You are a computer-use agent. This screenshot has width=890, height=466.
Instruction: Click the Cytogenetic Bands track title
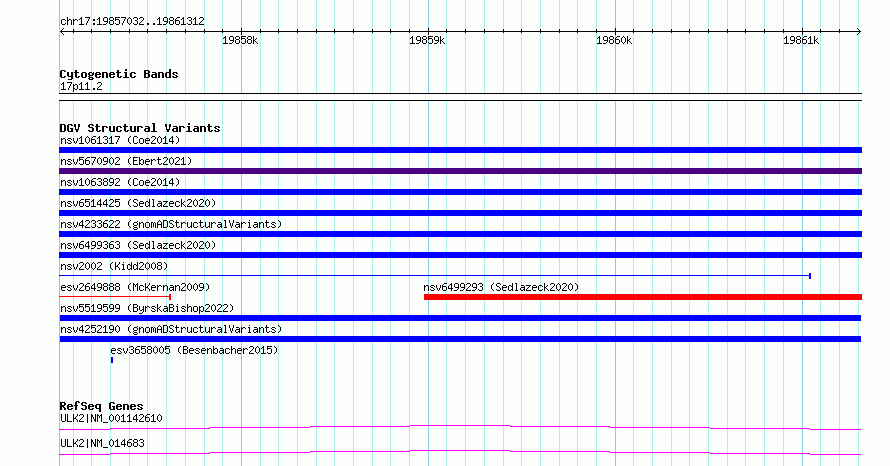coord(119,74)
